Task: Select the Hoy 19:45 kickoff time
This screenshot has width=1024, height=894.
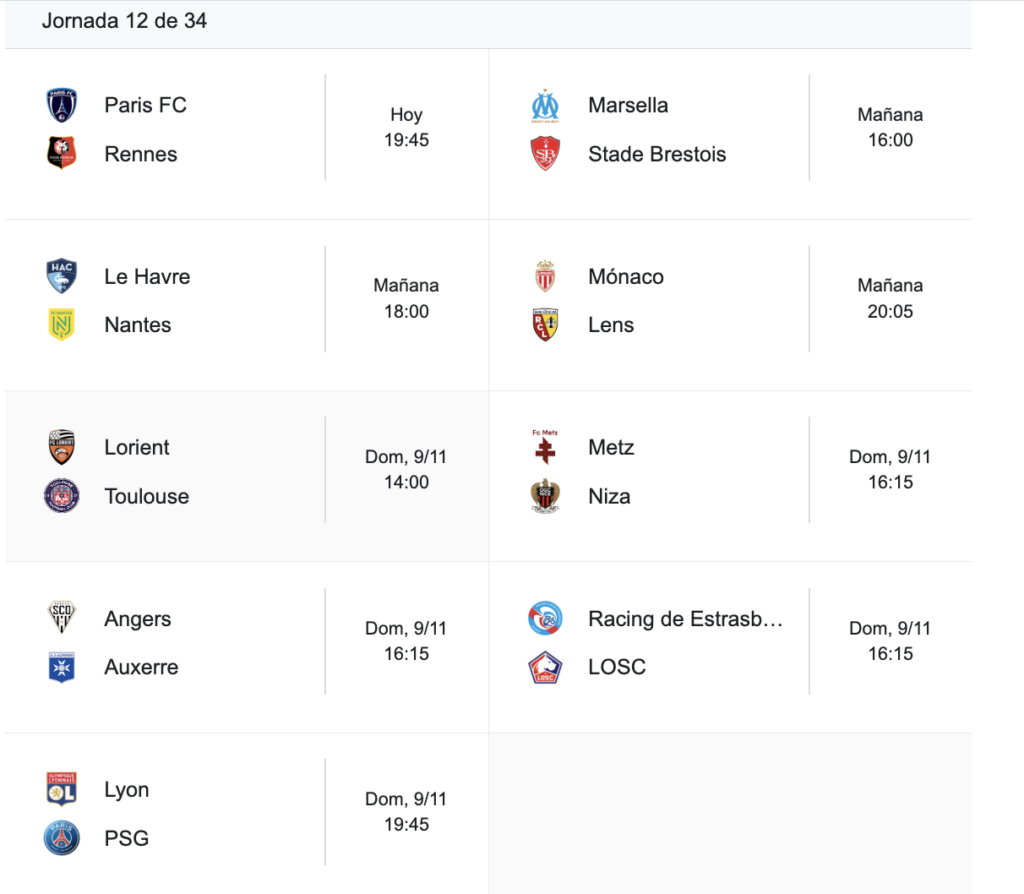Action: (406, 127)
